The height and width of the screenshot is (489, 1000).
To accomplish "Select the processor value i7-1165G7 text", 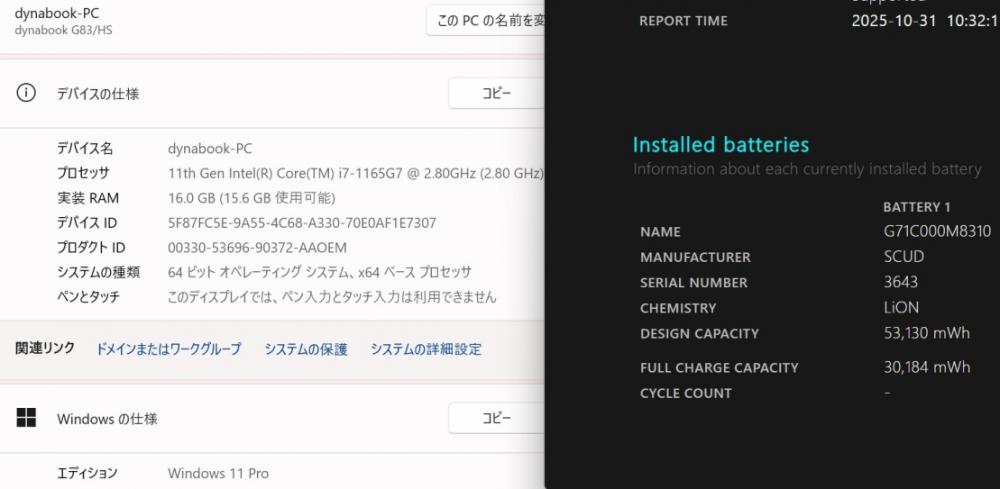I will pos(356,173).
